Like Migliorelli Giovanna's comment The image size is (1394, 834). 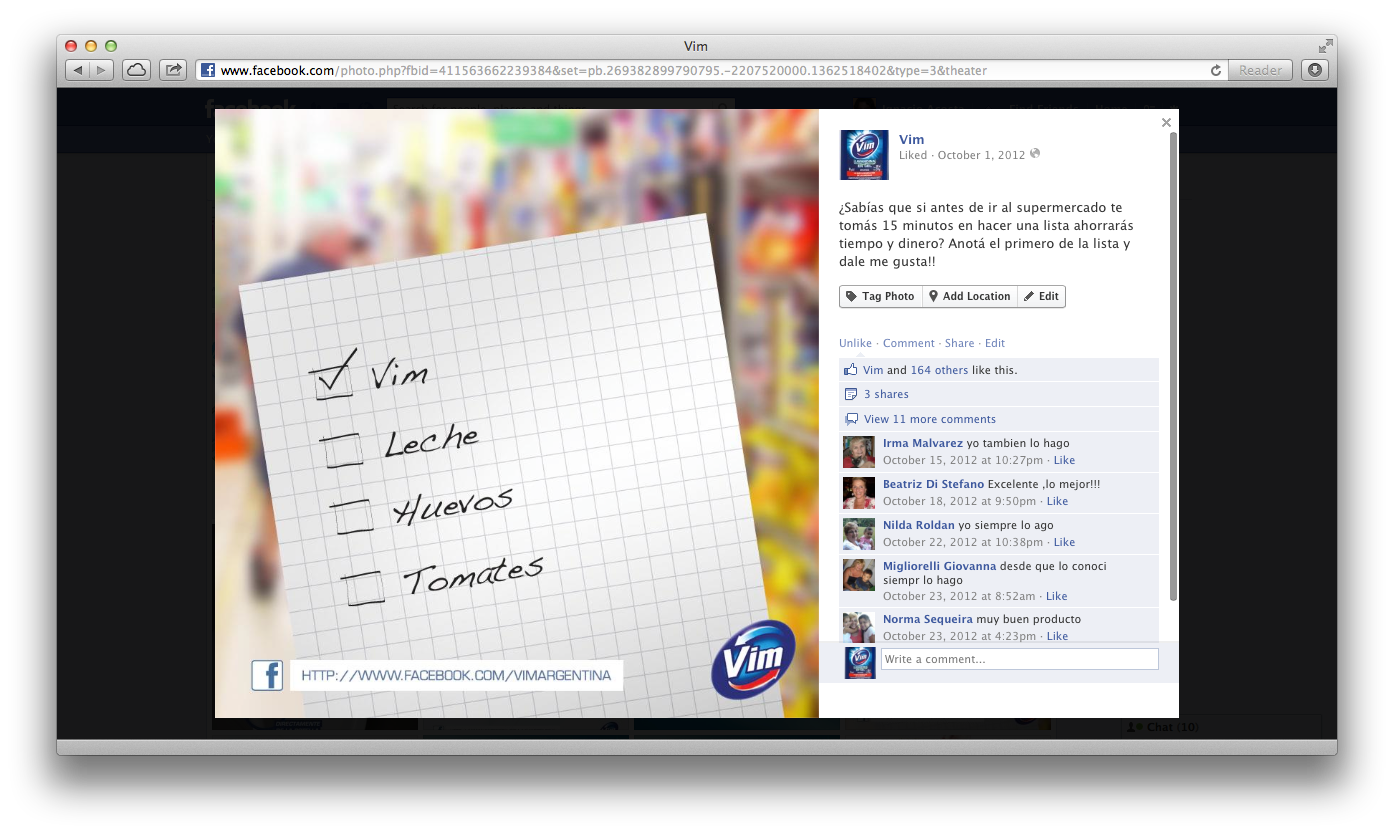(1056, 596)
